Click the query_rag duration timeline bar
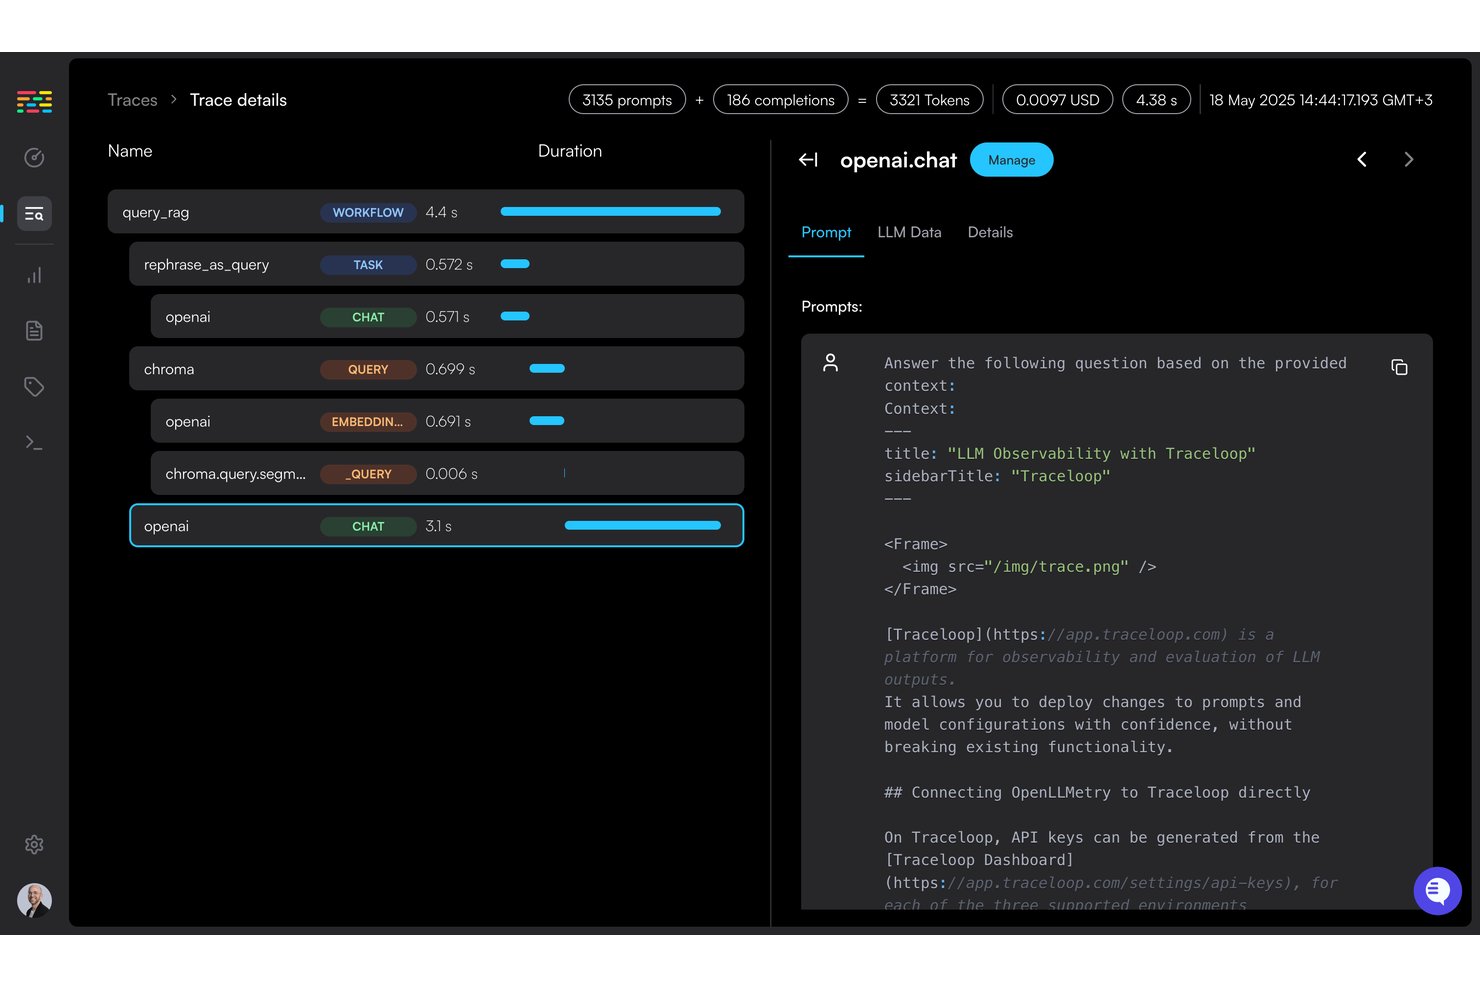Image resolution: width=1480 pixels, height=987 pixels. pos(610,212)
